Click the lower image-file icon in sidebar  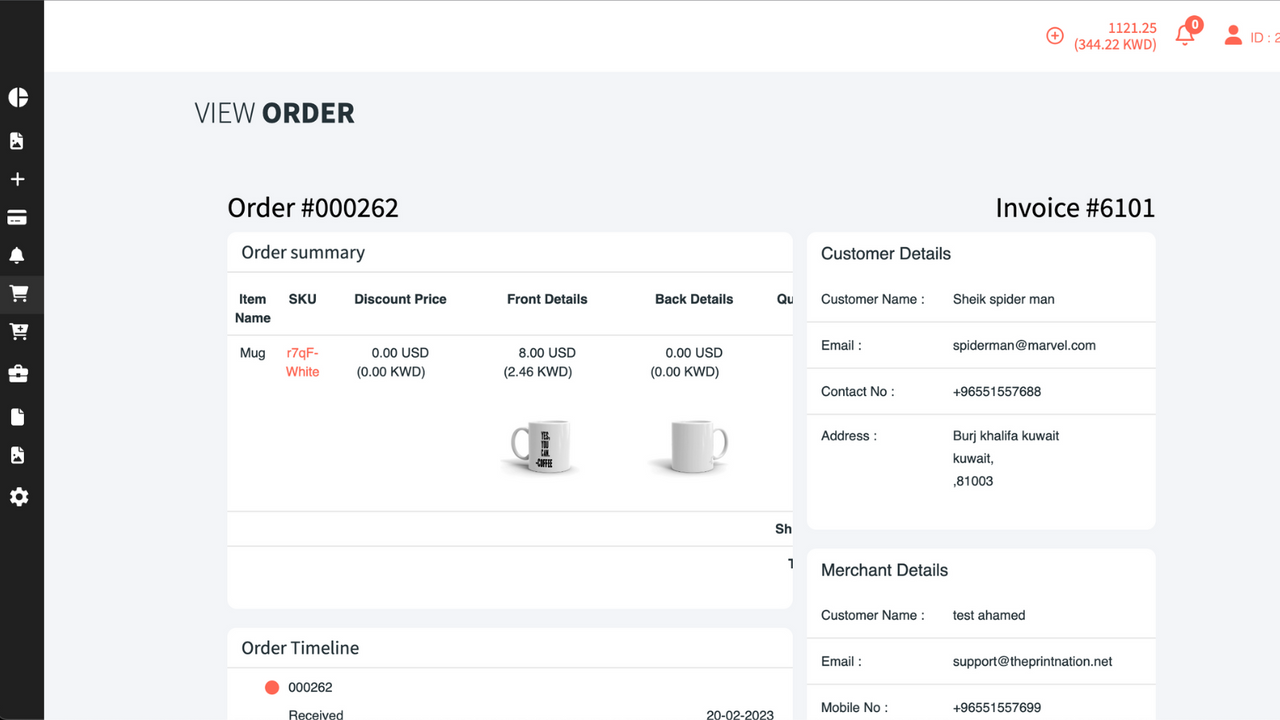pos(18,454)
